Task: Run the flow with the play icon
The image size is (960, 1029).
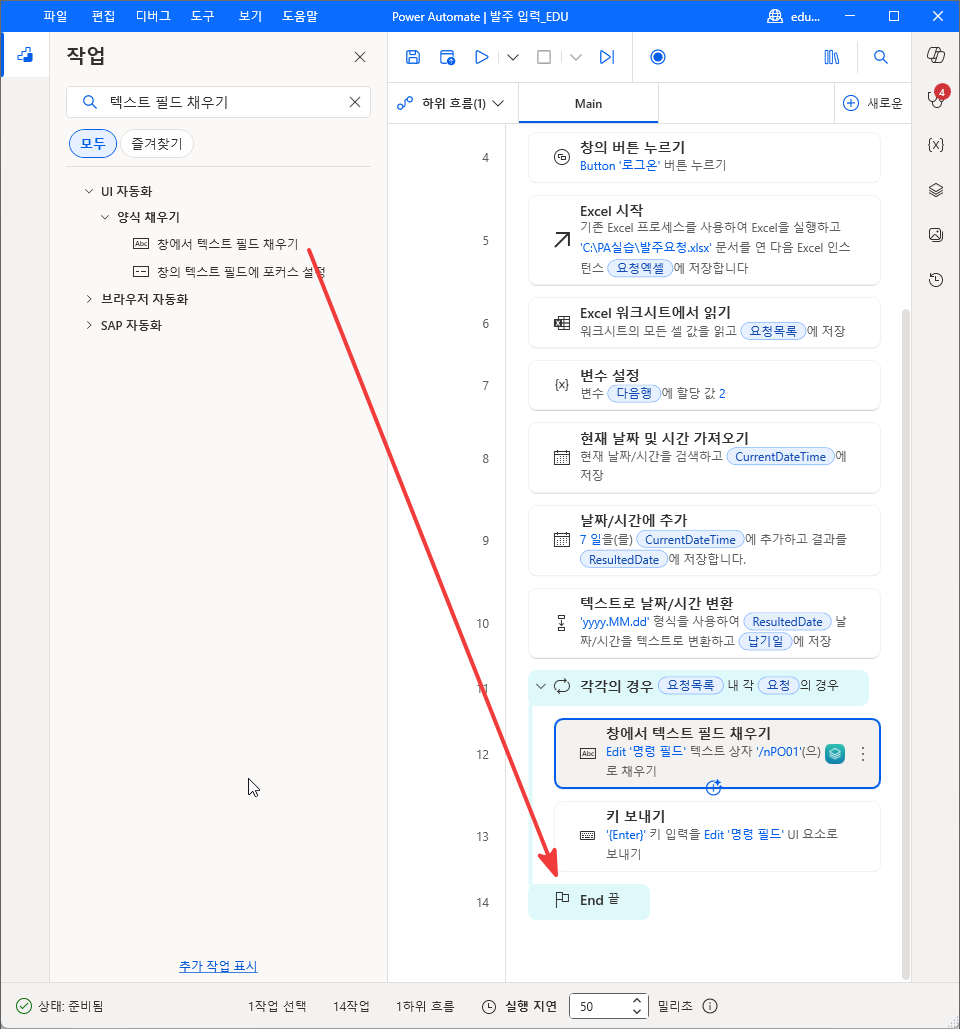Action: click(481, 57)
